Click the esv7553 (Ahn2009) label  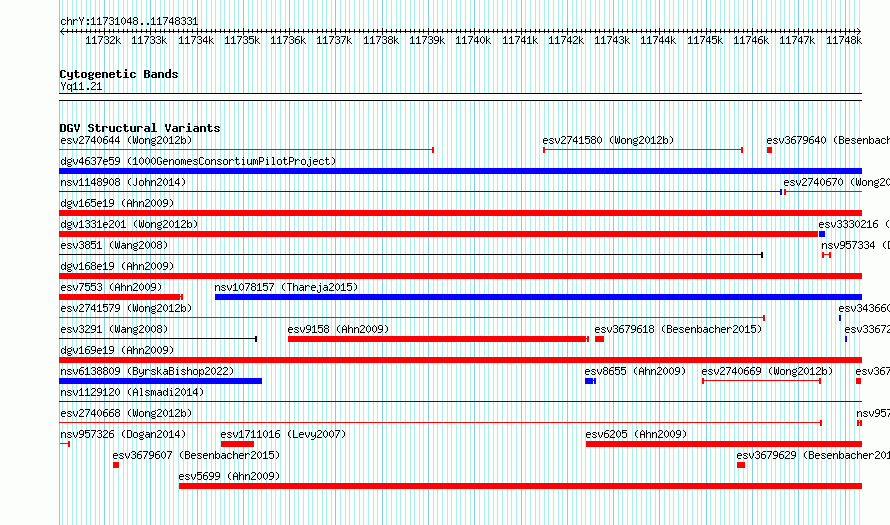111,287
